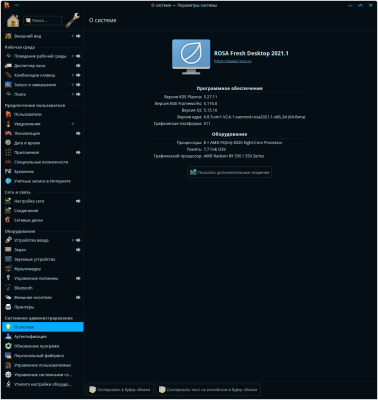The image size is (378, 400).
Task: Focus the Поиск search field
Action: coord(43,20)
